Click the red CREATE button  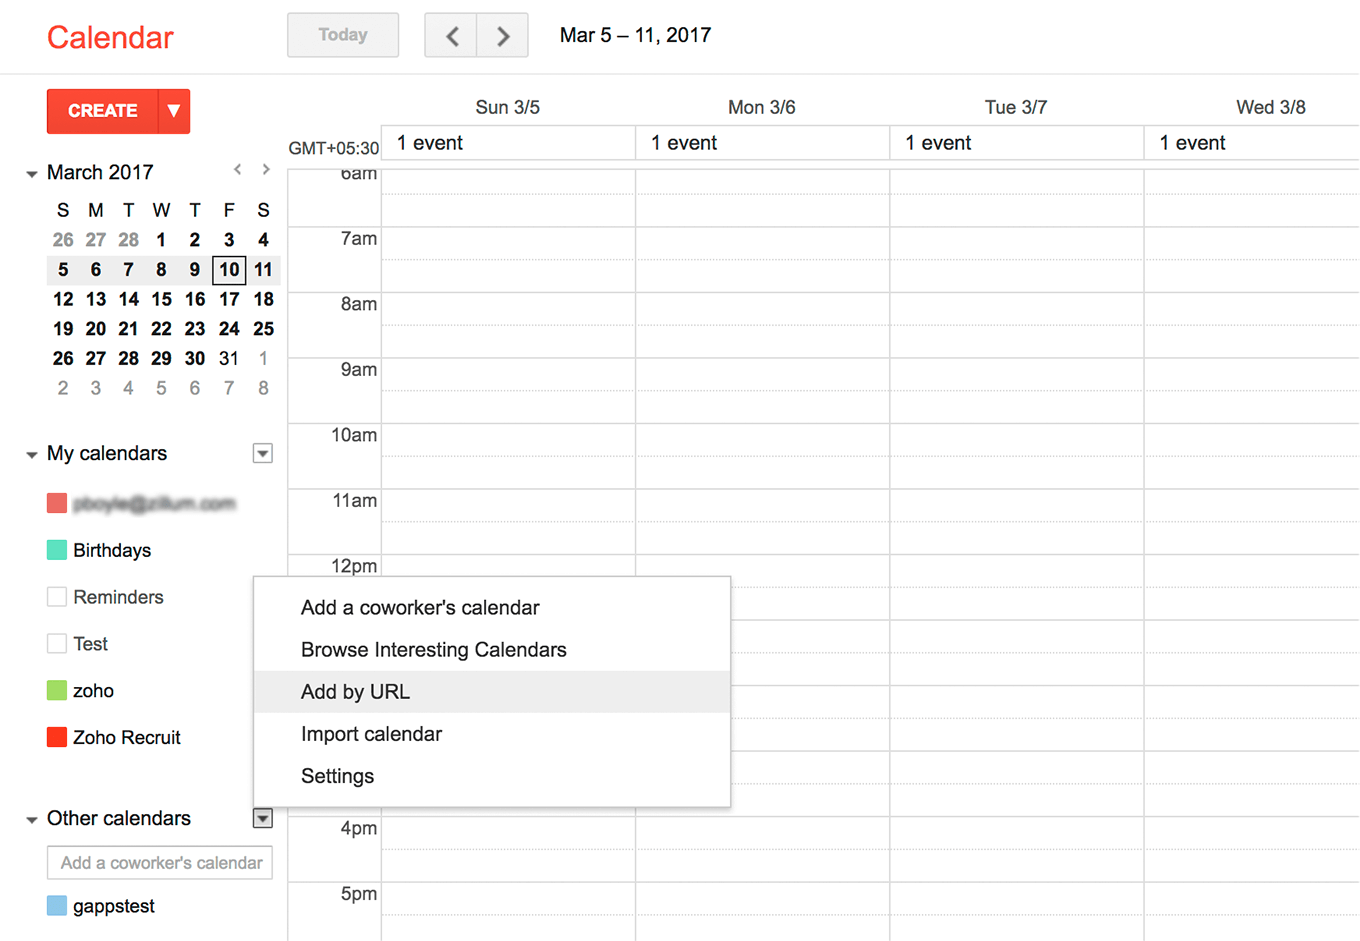tap(102, 111)
